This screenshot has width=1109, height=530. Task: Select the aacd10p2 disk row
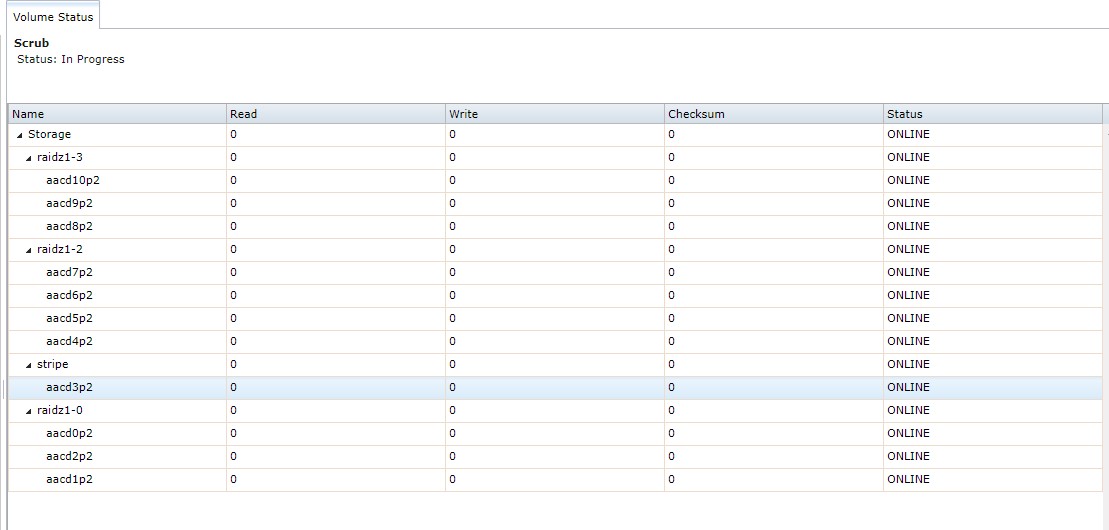[73, 181]
